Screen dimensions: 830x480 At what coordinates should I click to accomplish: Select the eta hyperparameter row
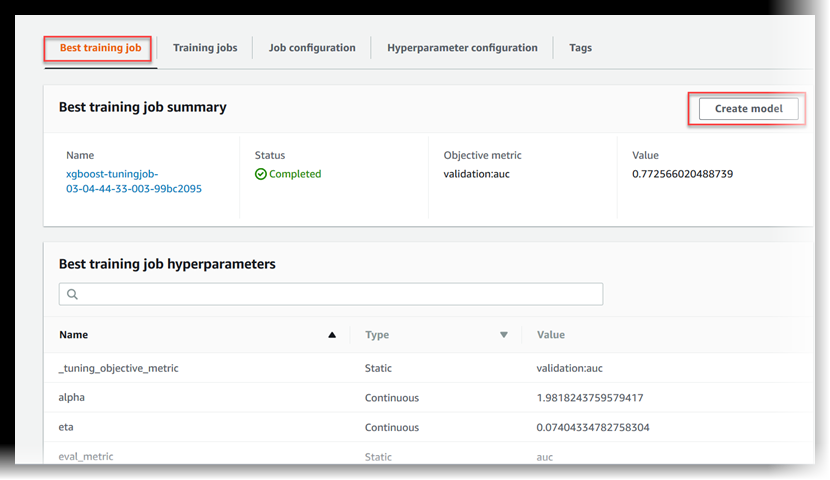67,427
